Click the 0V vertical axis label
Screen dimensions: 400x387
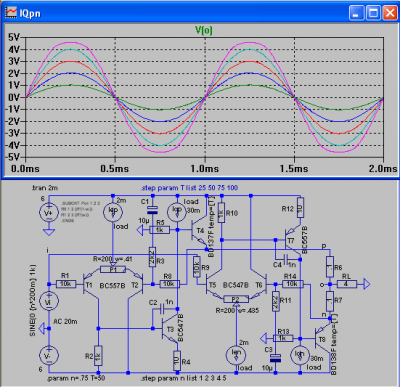coord(14,97)
